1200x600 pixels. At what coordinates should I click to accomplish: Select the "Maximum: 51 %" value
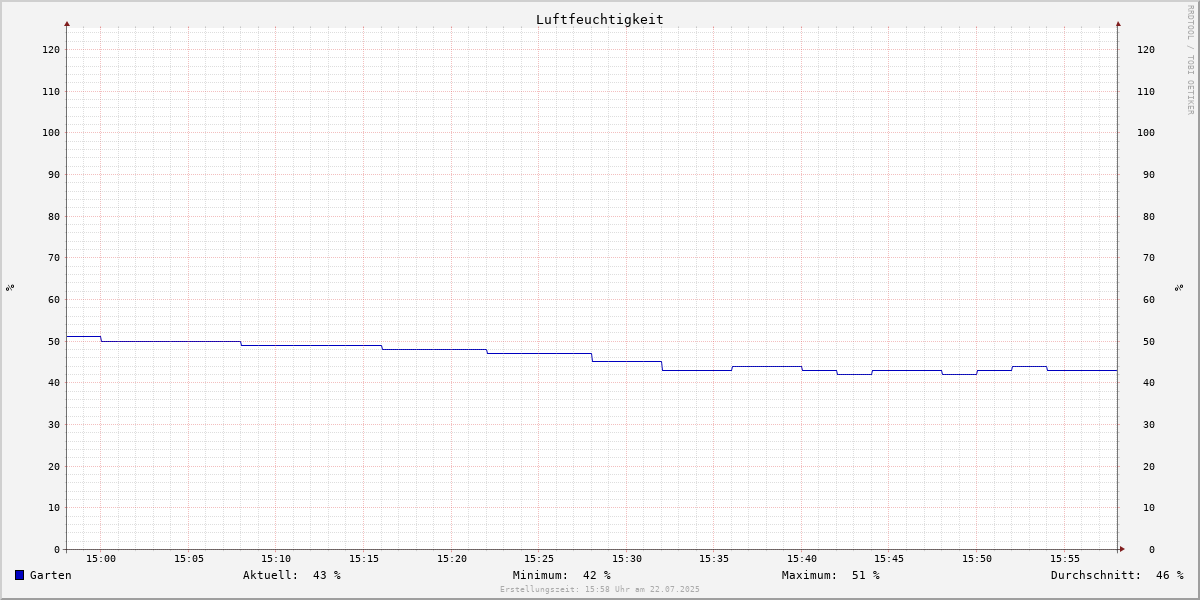pyautogui.click(x=831, y=575)
